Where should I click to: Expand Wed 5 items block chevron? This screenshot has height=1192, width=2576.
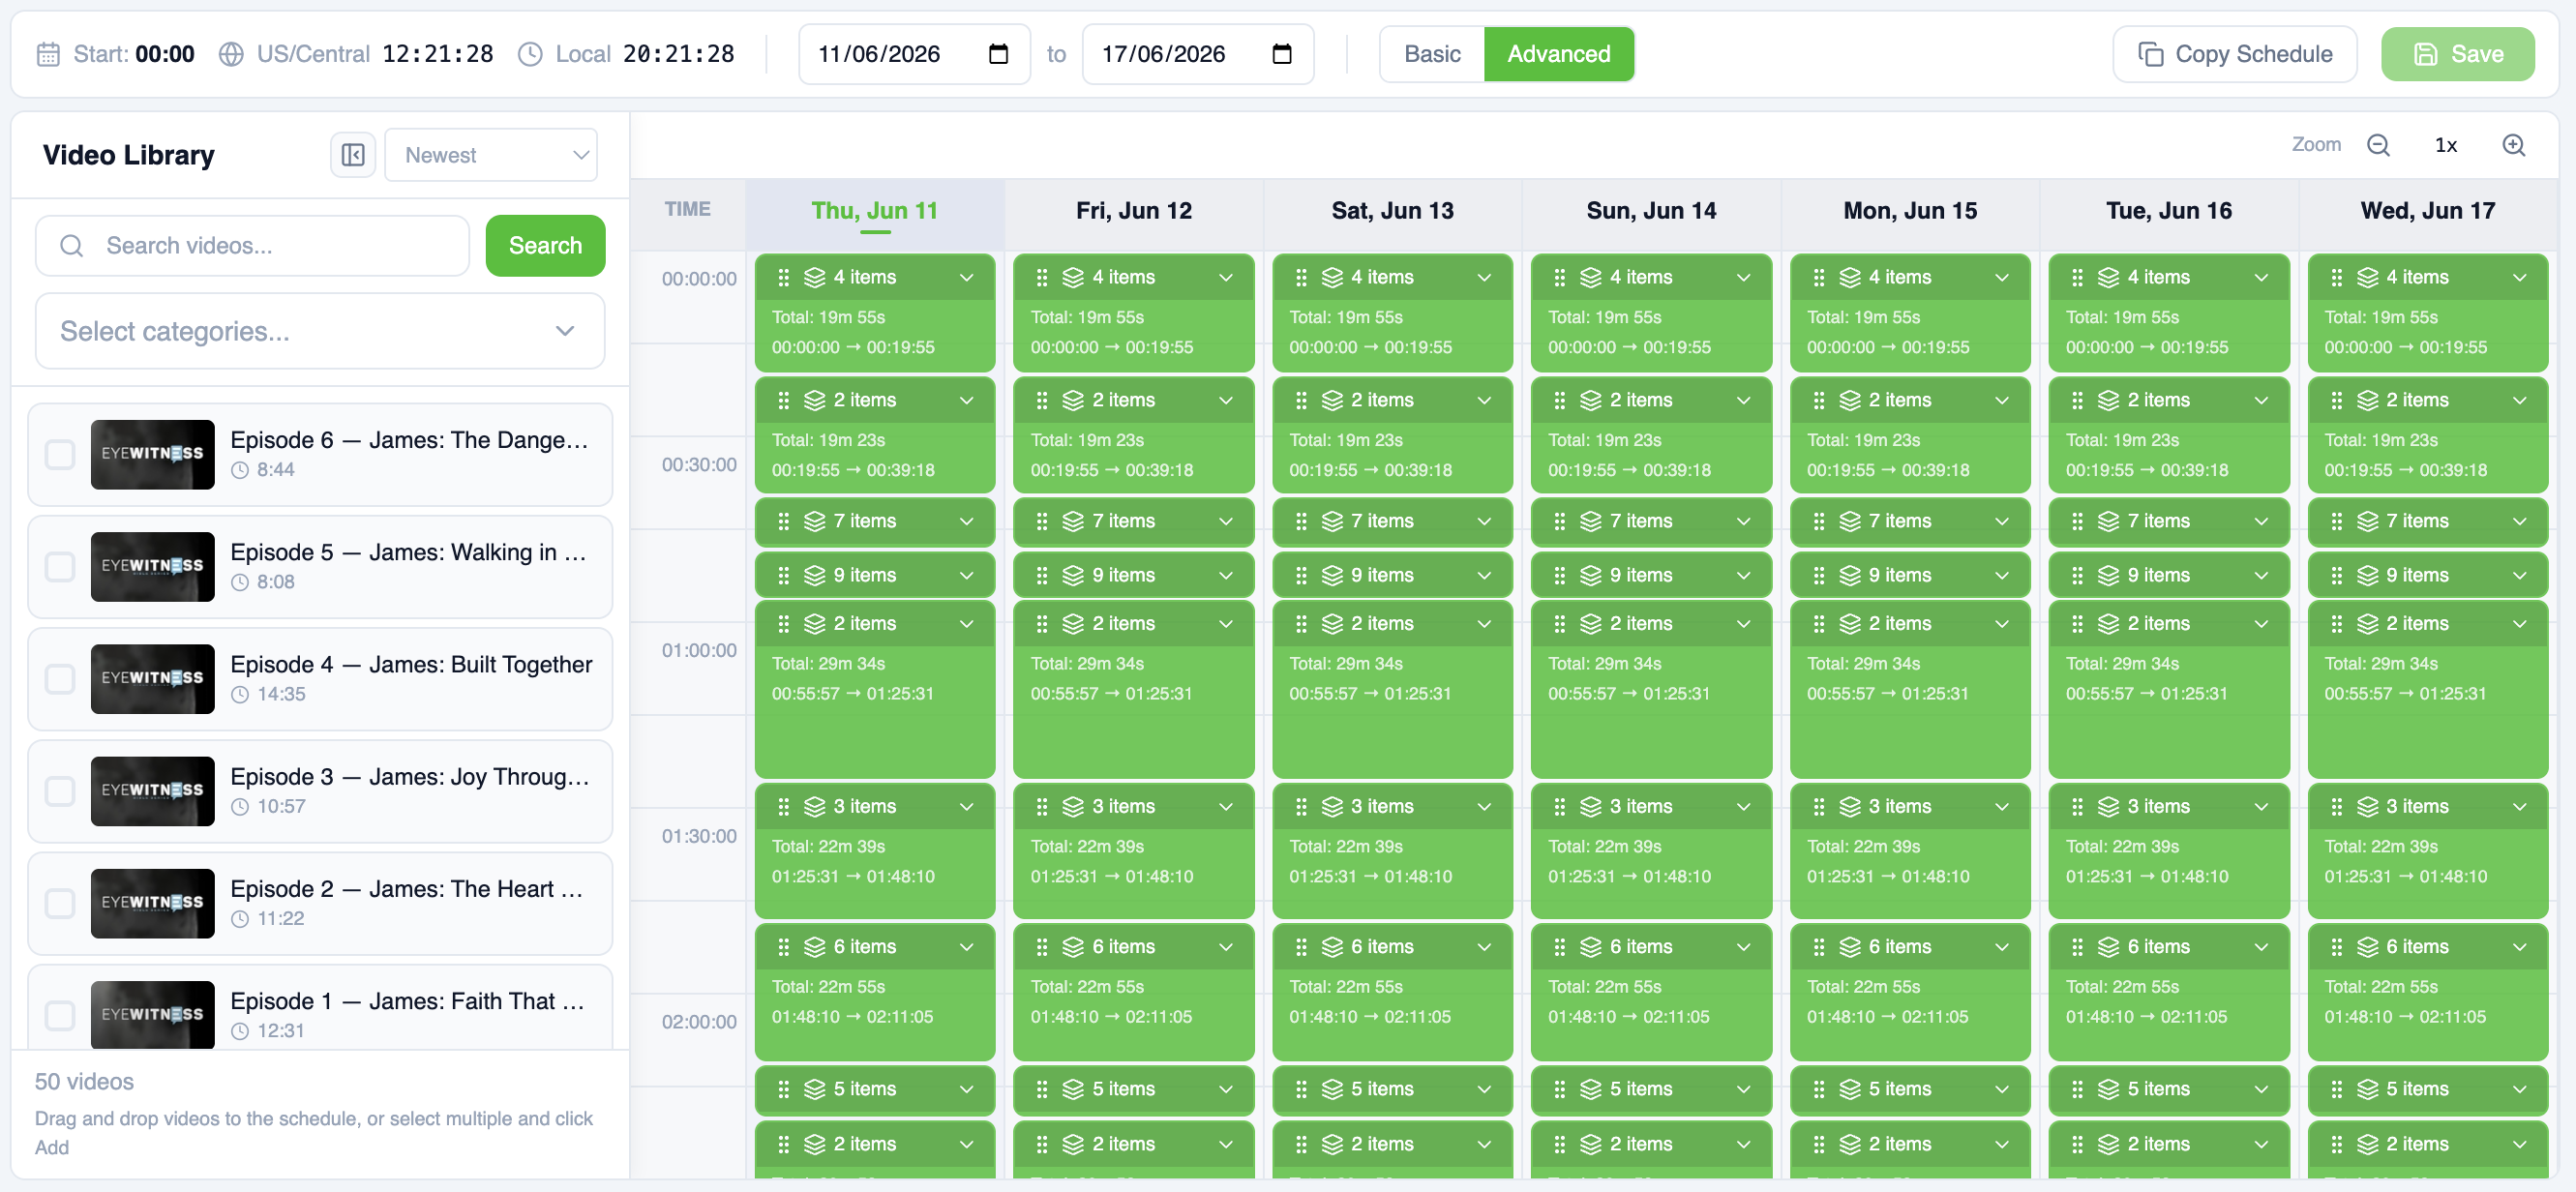2520,1088
